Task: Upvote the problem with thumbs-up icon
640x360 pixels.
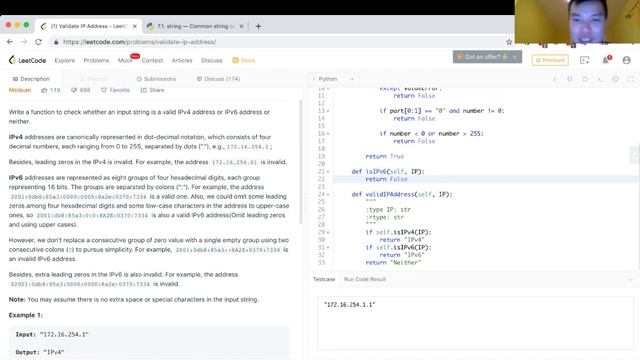Action: [44, 90]
